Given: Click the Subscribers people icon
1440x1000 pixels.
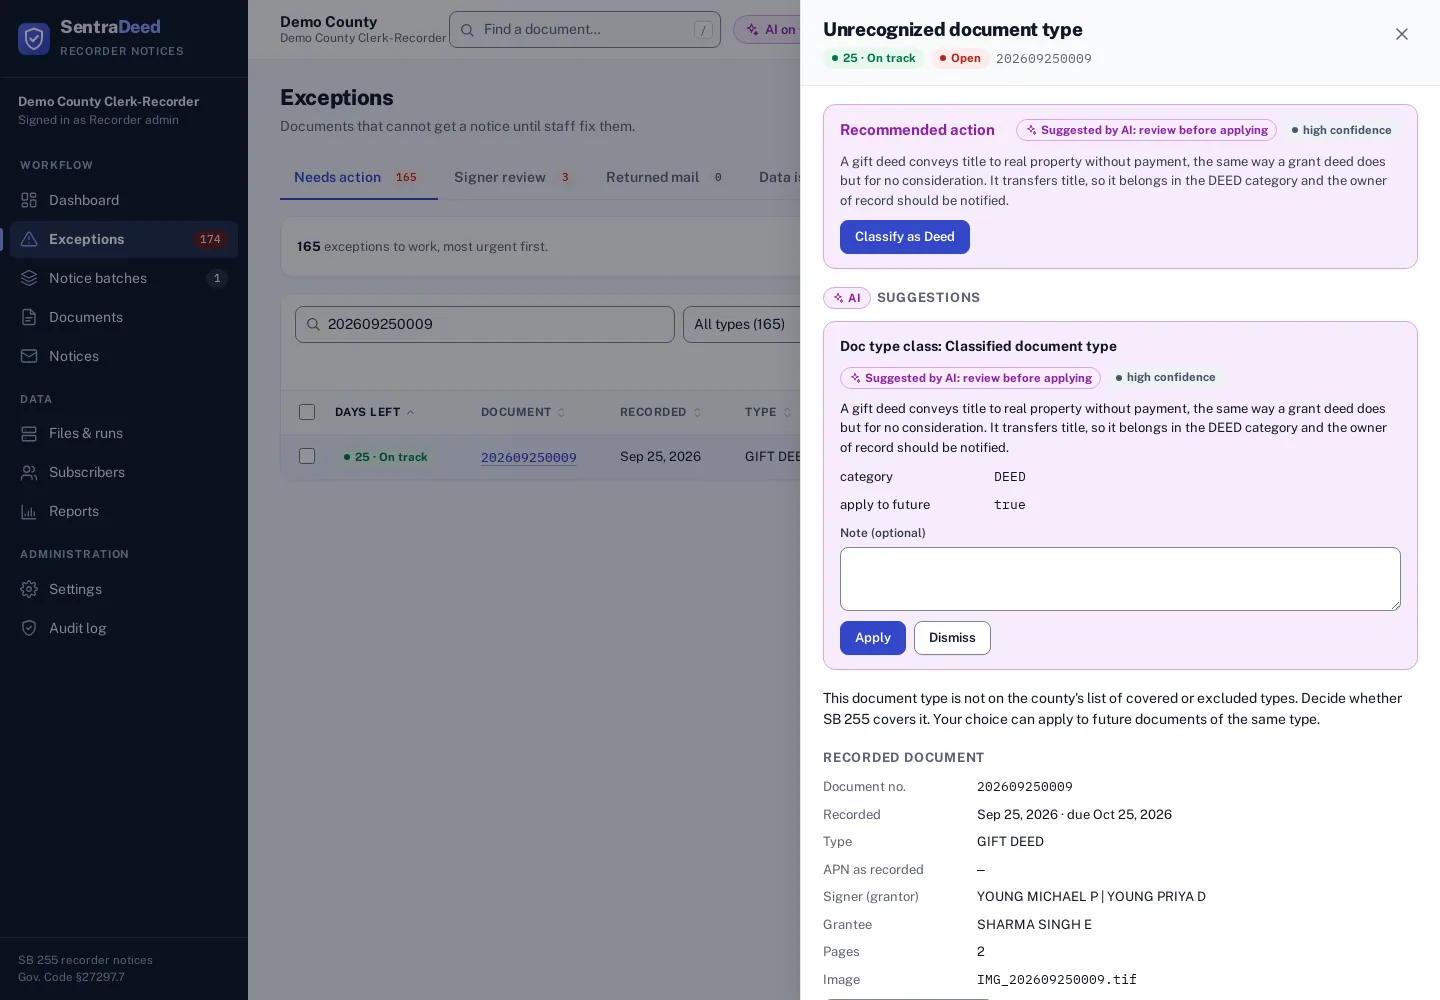Looking at the screenshot, I should point(29,472).
